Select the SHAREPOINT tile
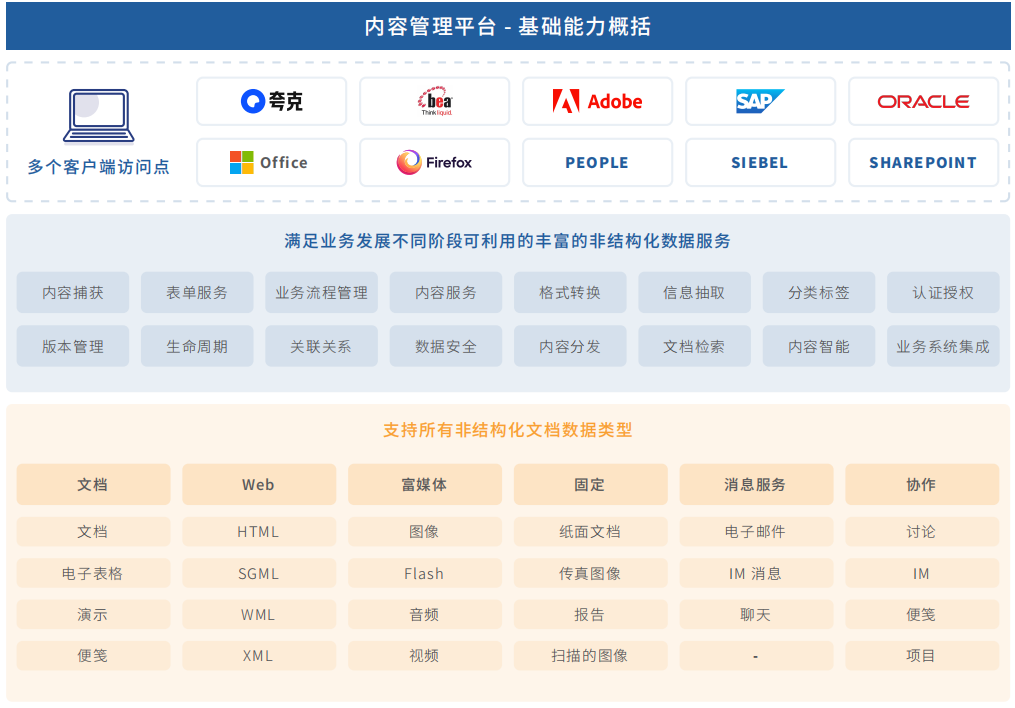Image resolution: width=1015 pixels, height=708 pixels. [x=923, y=162]
